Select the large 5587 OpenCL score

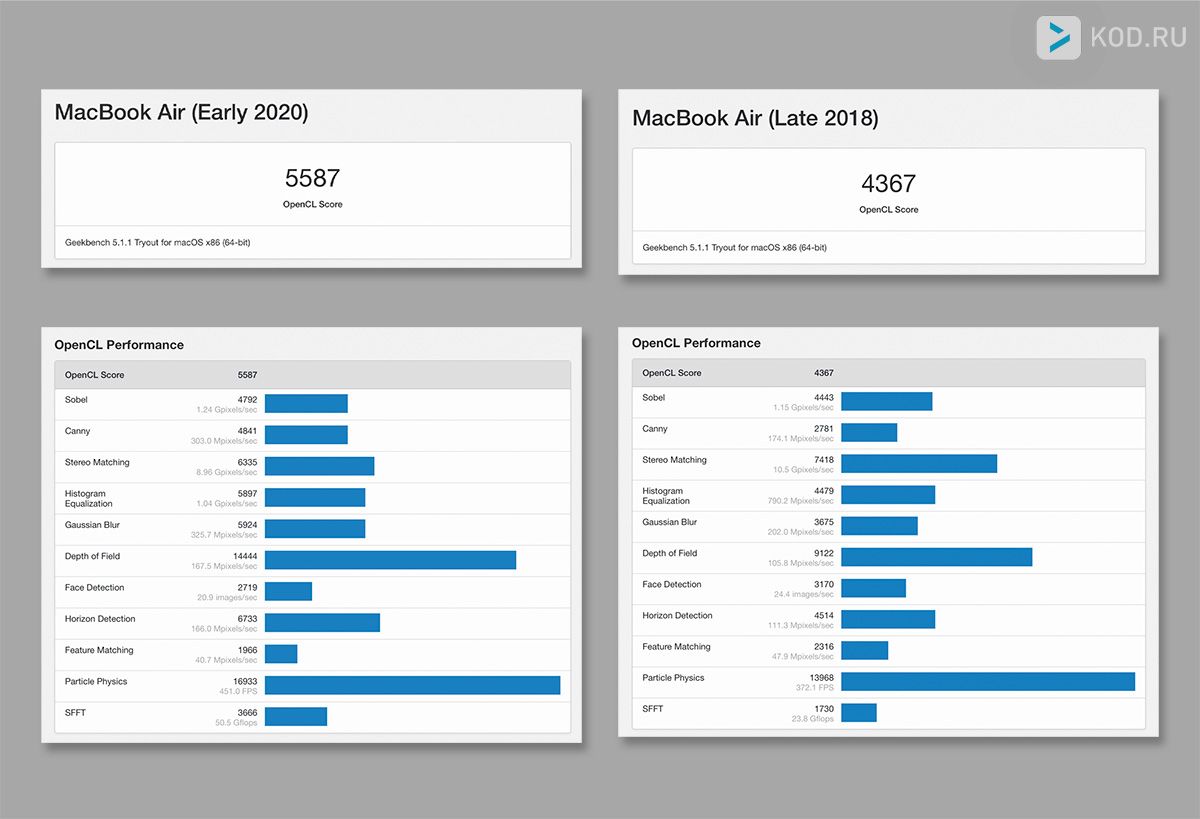(312, 178)
